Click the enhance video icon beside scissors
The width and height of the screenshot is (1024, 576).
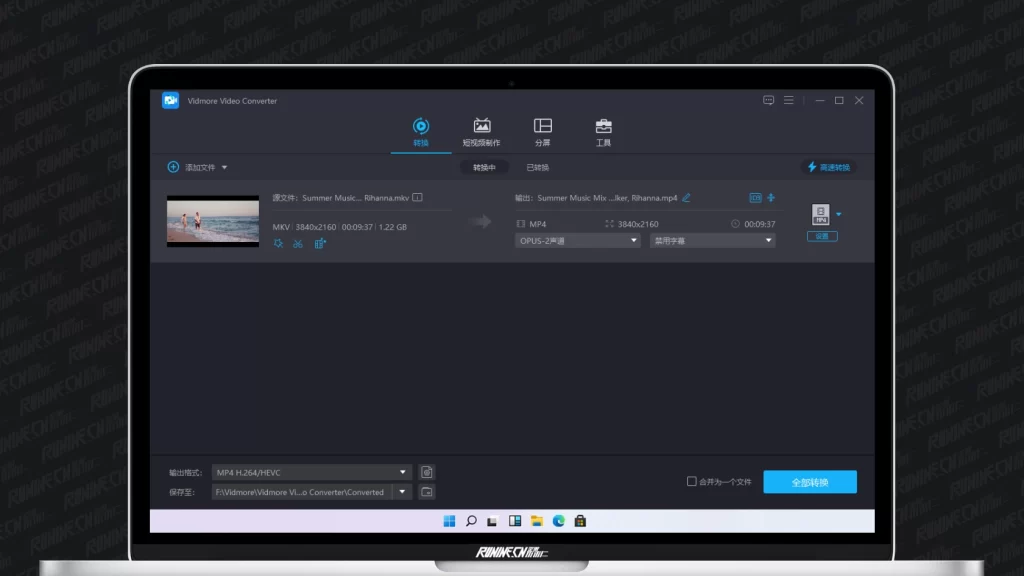[x=320, y=244]
